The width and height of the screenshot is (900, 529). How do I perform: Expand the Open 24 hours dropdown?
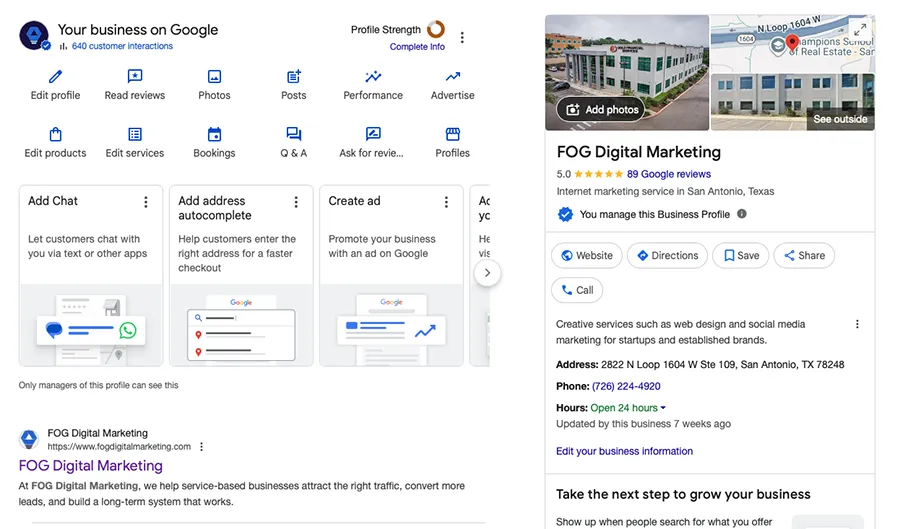pos(663,408)
